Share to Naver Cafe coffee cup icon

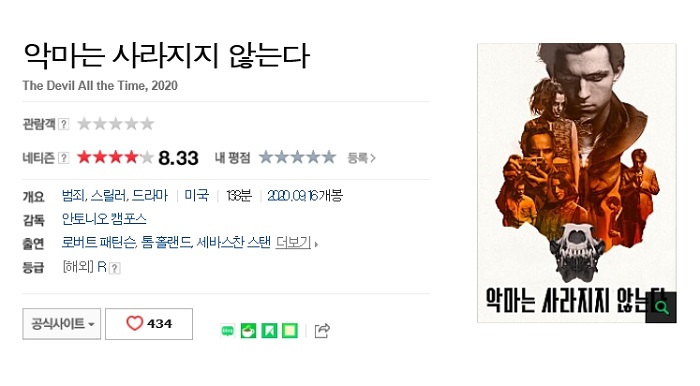coord(249,331)
